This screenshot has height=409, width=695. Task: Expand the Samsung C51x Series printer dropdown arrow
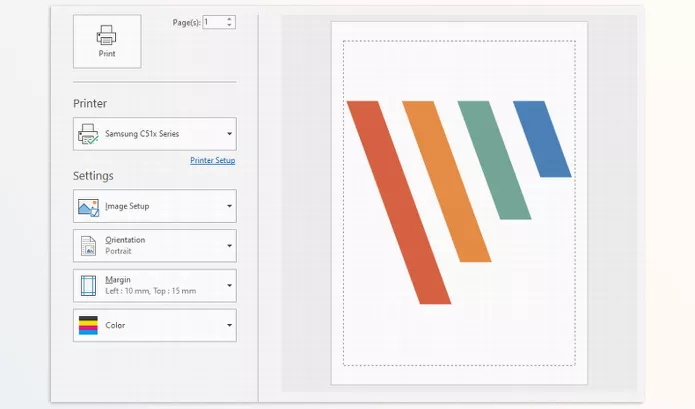(229, 133)
